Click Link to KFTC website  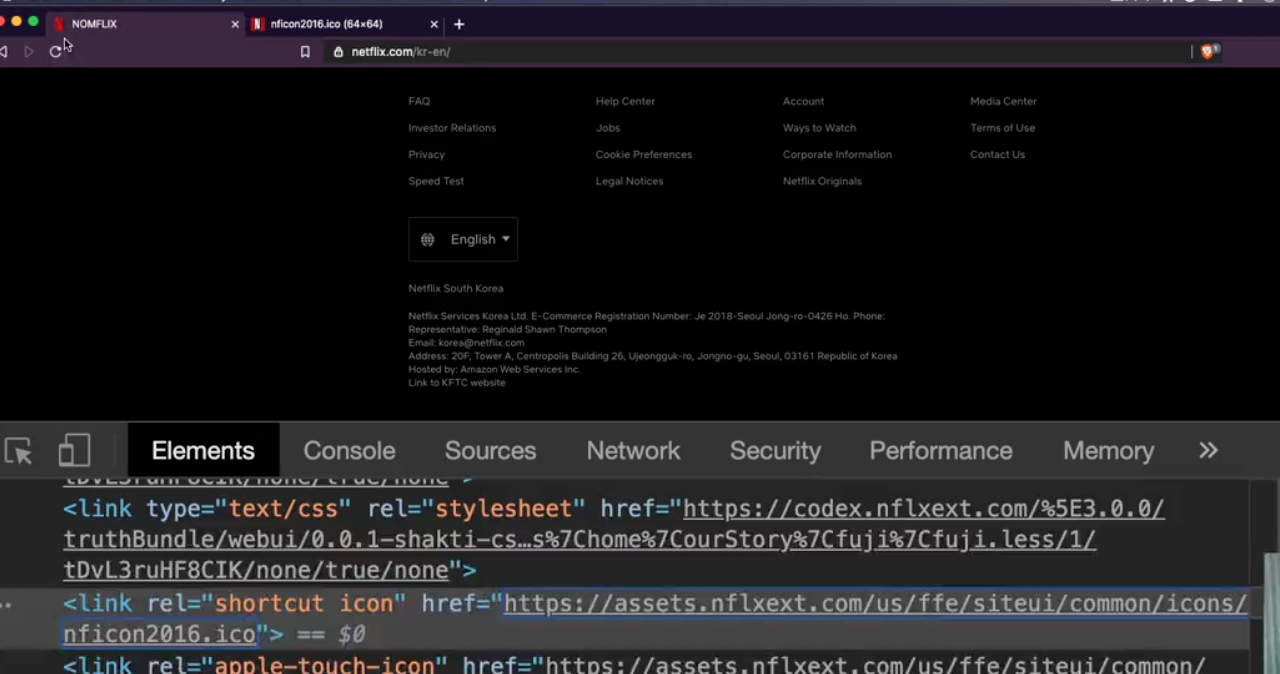[456, 383]
